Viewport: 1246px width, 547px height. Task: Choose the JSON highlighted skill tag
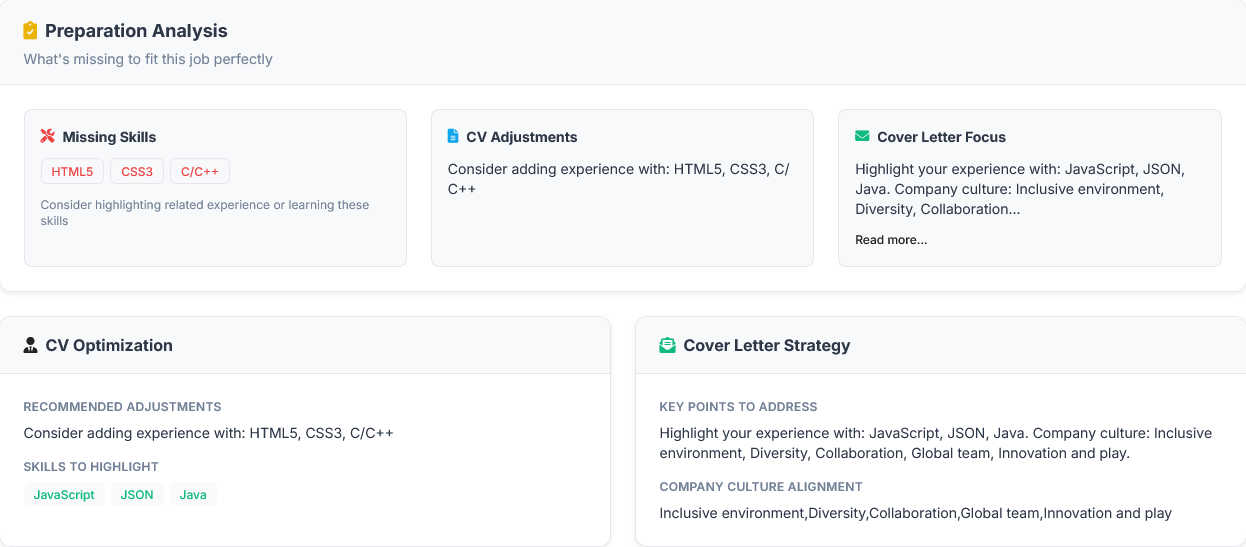(137, 494)
